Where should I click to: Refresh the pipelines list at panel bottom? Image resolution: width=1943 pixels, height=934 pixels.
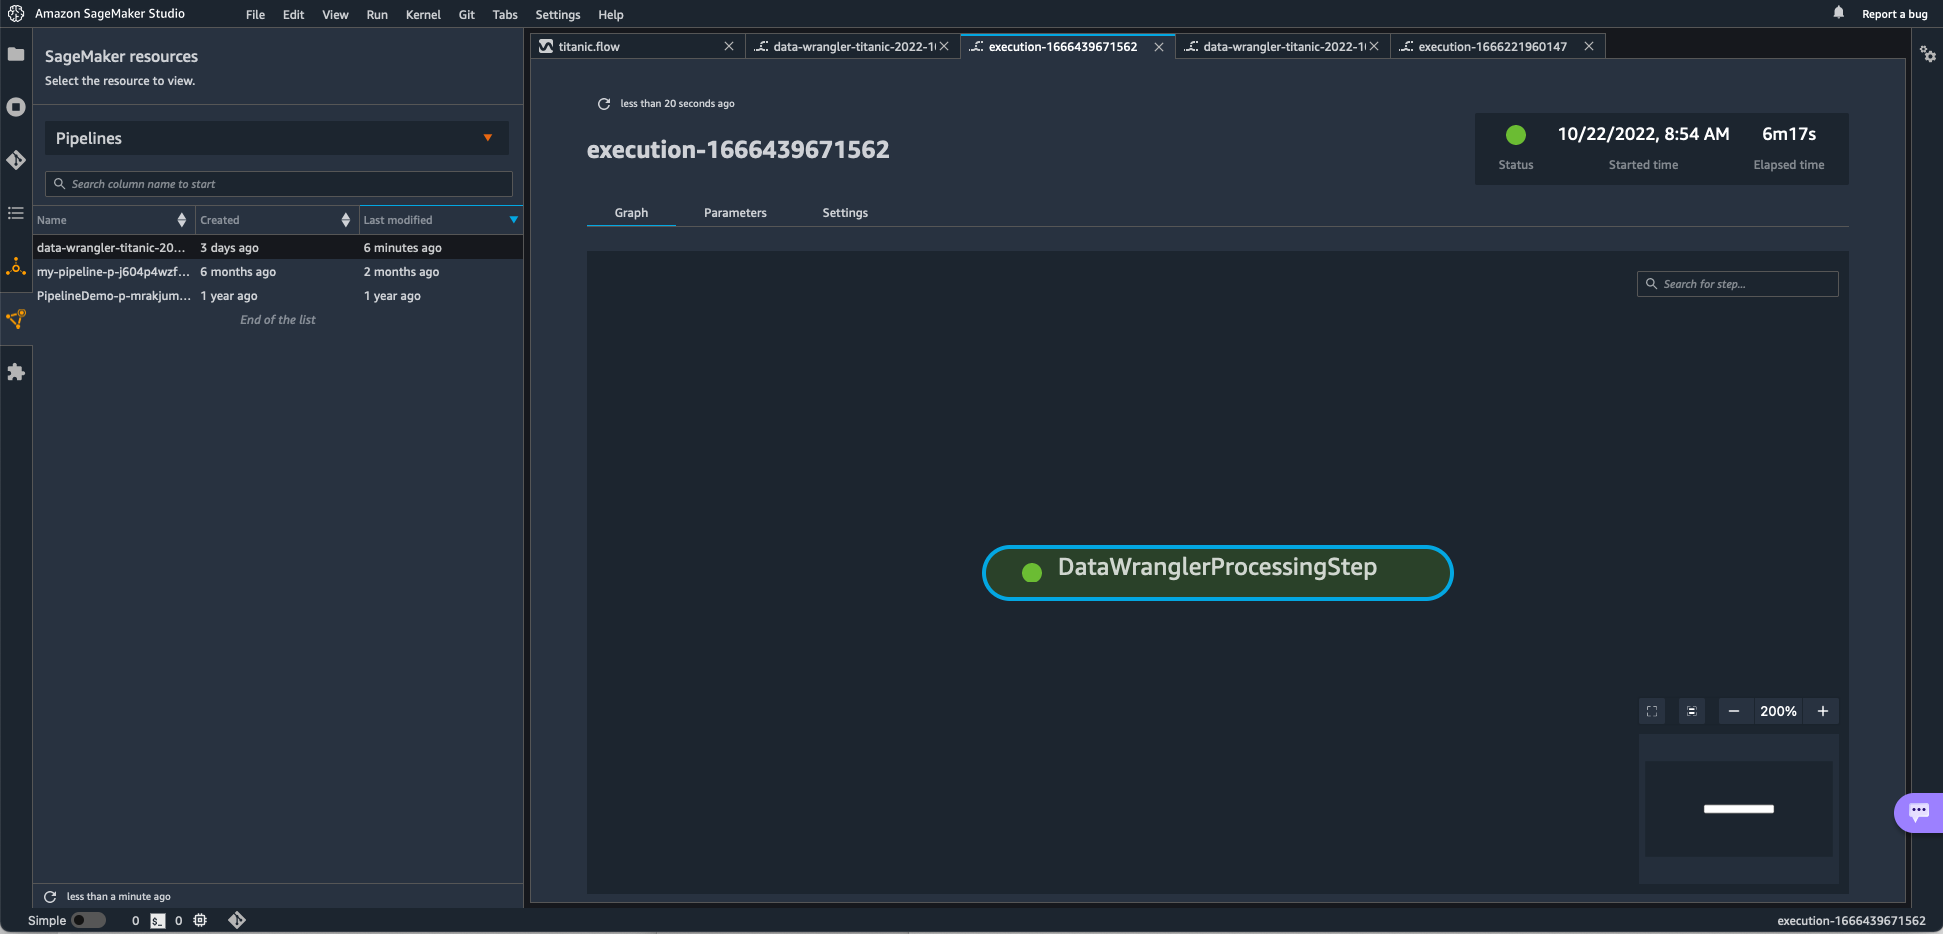click(x=50, y=897)
